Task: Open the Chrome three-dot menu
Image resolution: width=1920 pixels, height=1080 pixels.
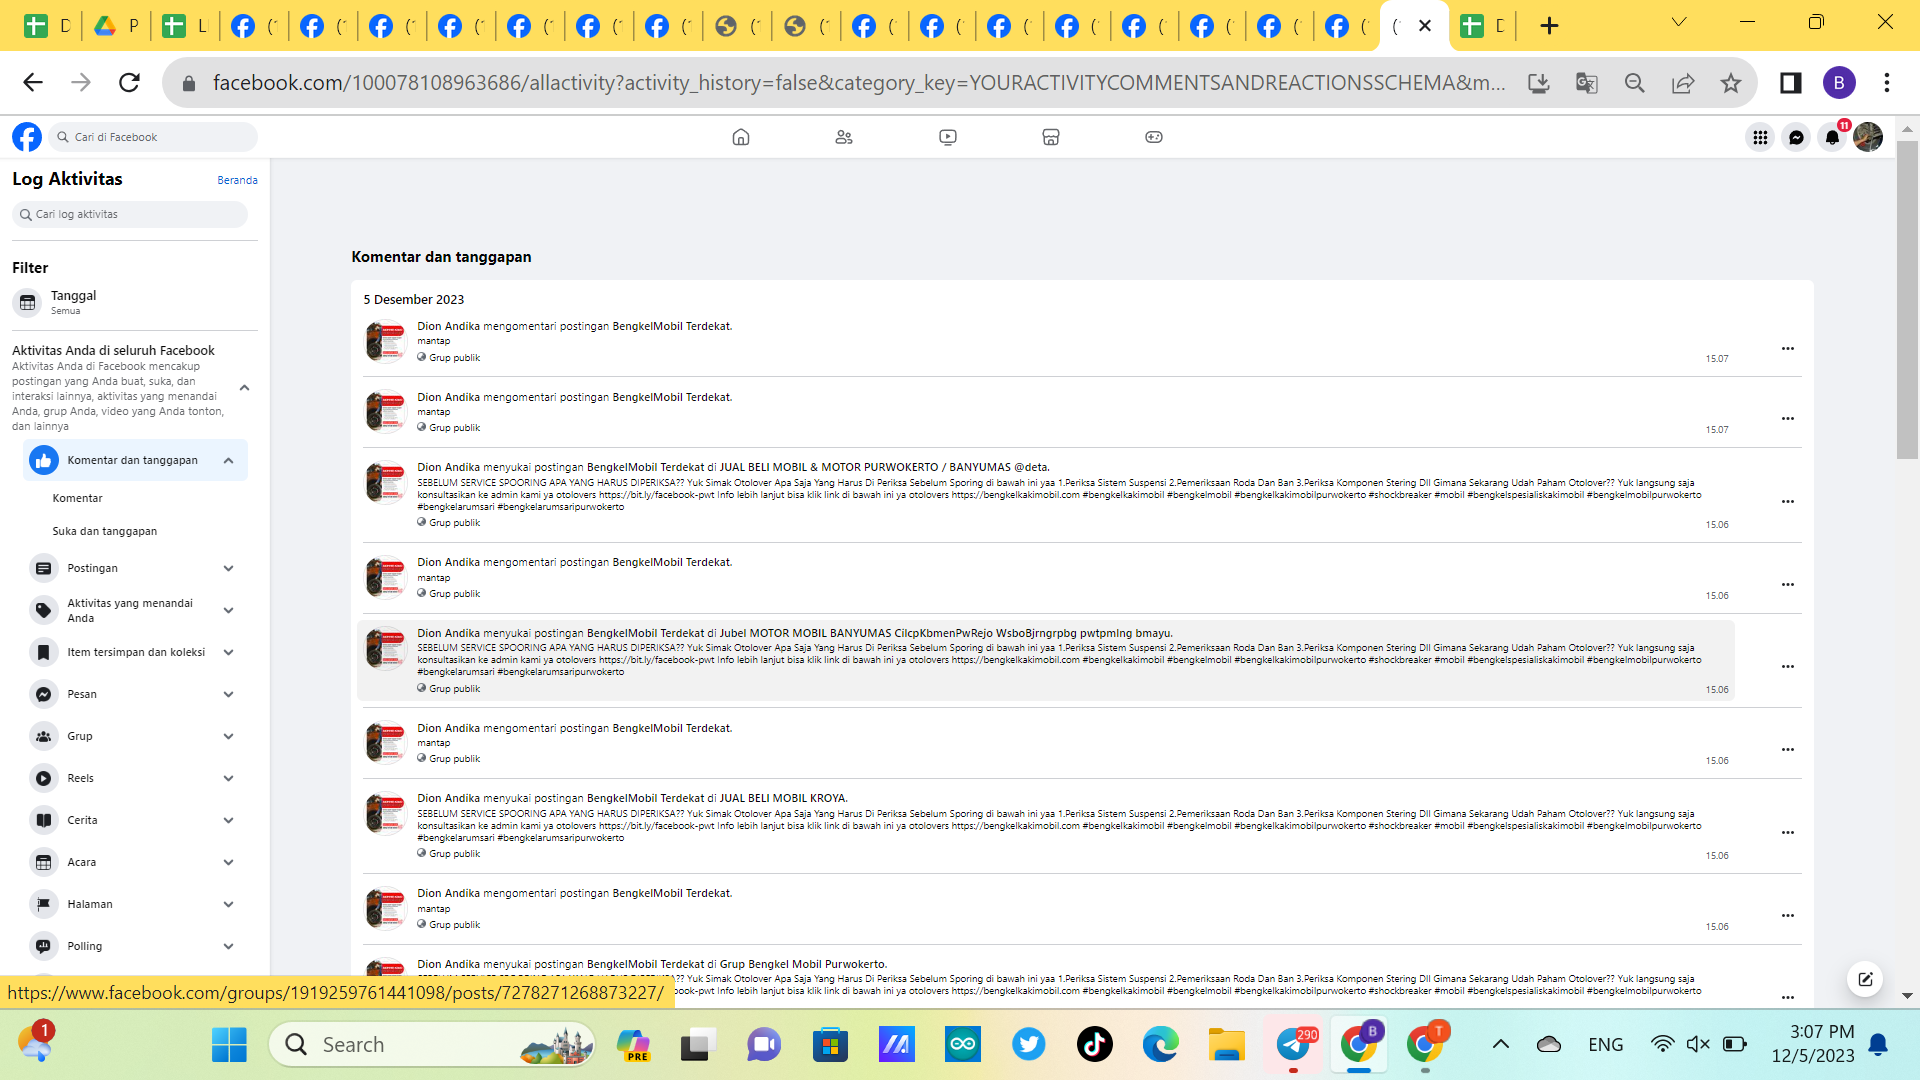Action: point(1887,83)
